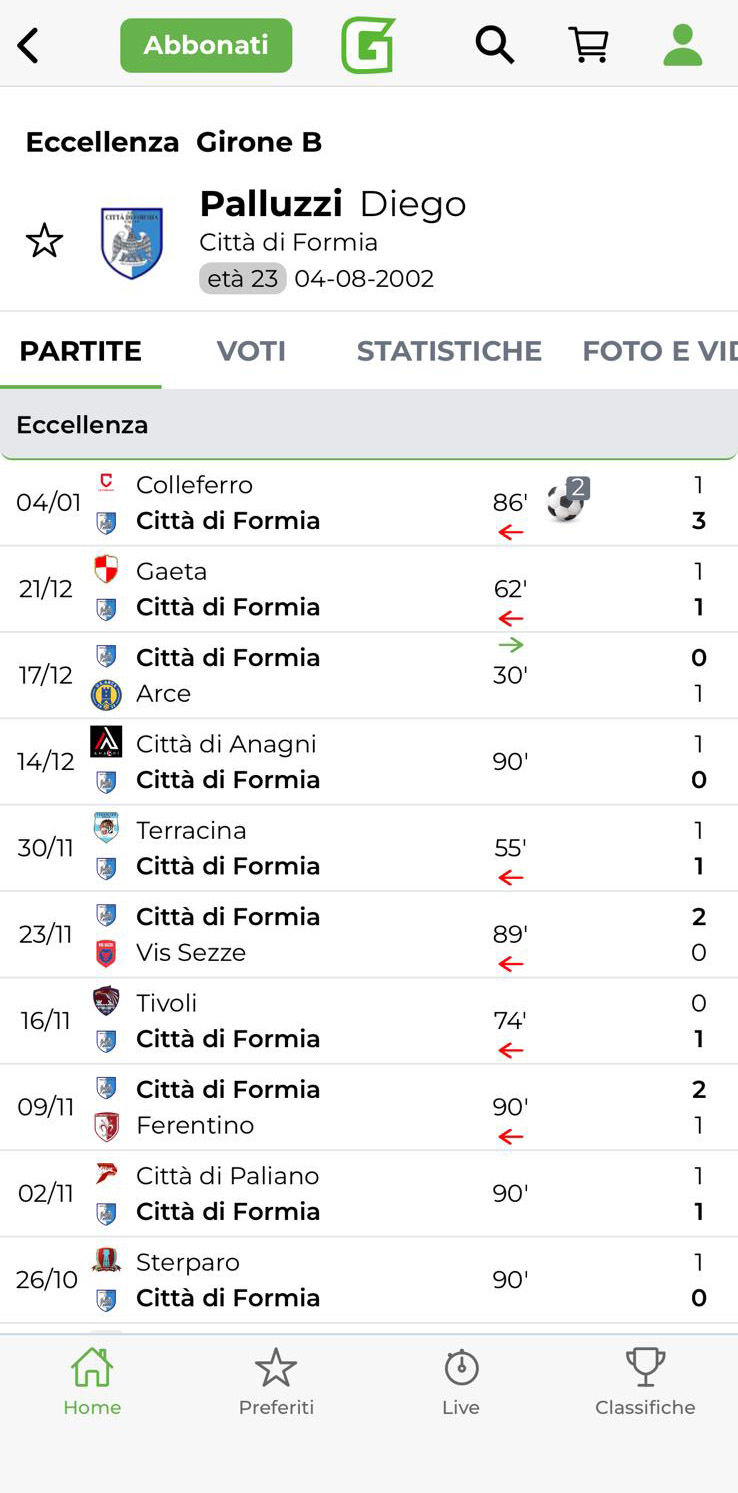
Task: Switch to the VOTI tab
Action: [x=251, y=351]
